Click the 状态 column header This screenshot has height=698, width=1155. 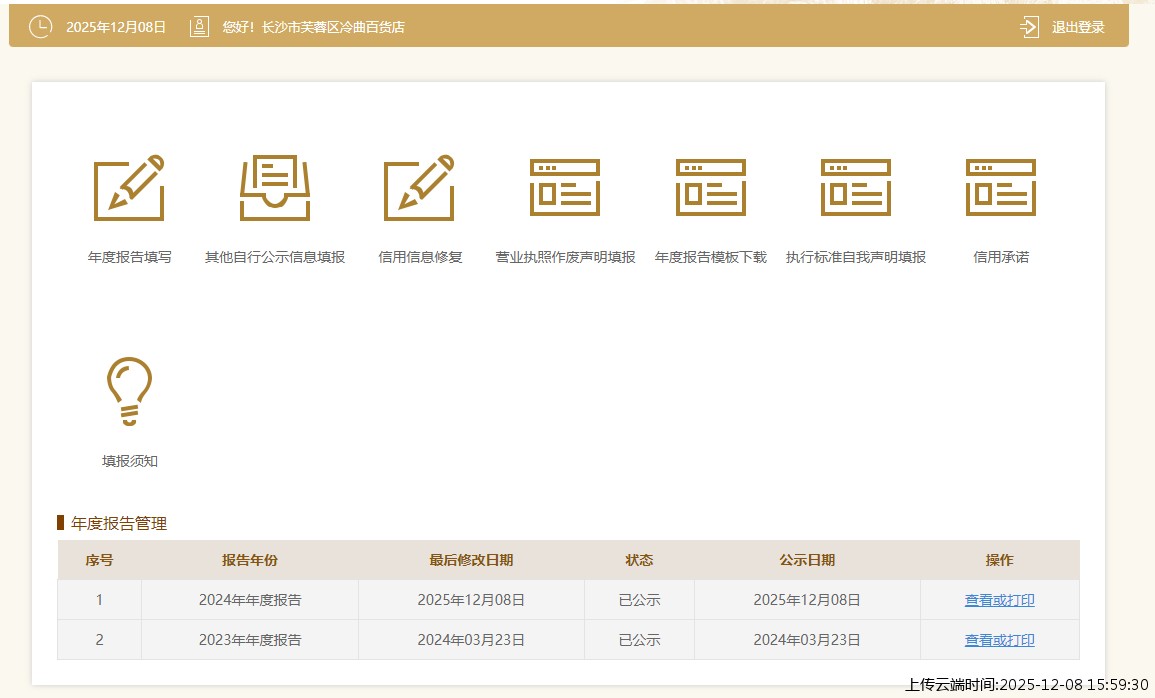click(x=639, y=560)
